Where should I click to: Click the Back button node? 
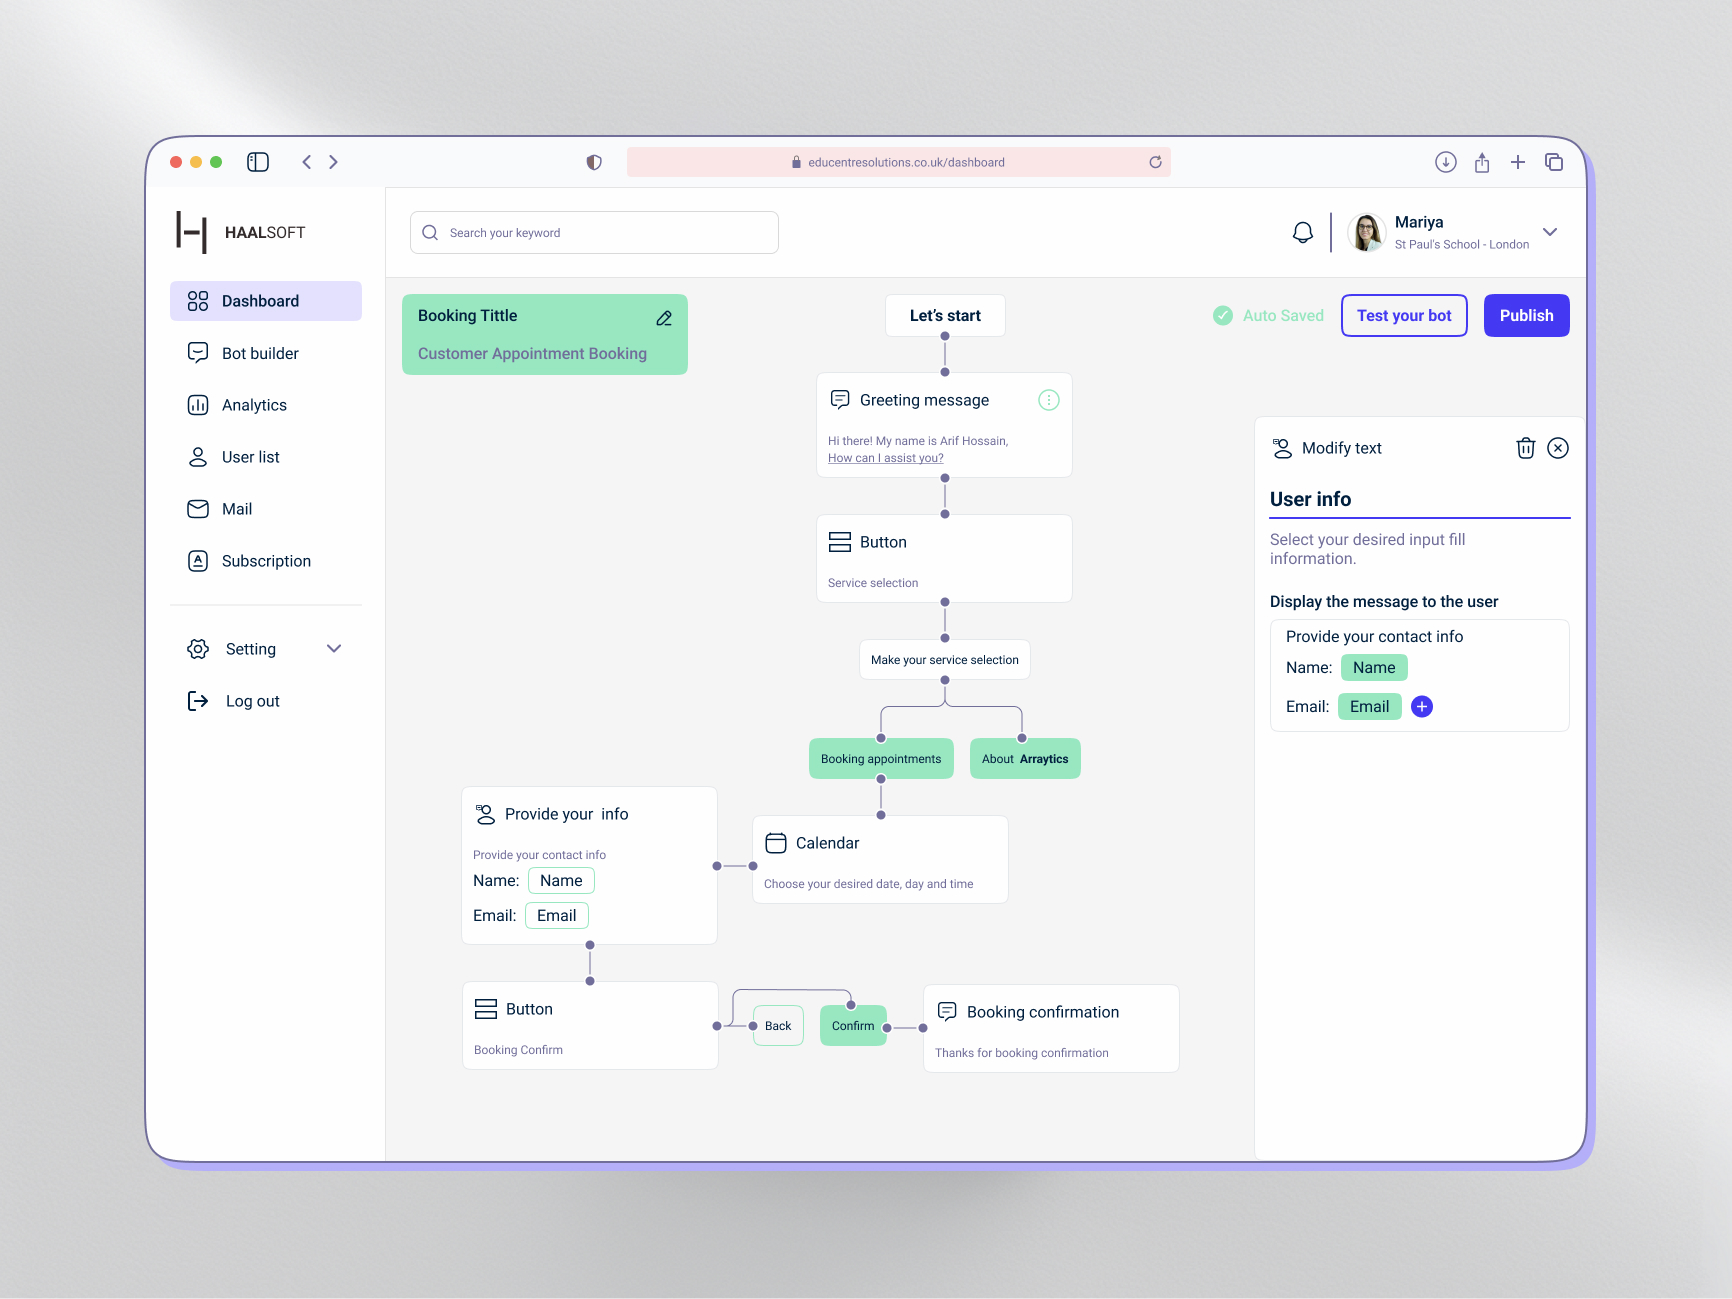tap(778, 1026)
